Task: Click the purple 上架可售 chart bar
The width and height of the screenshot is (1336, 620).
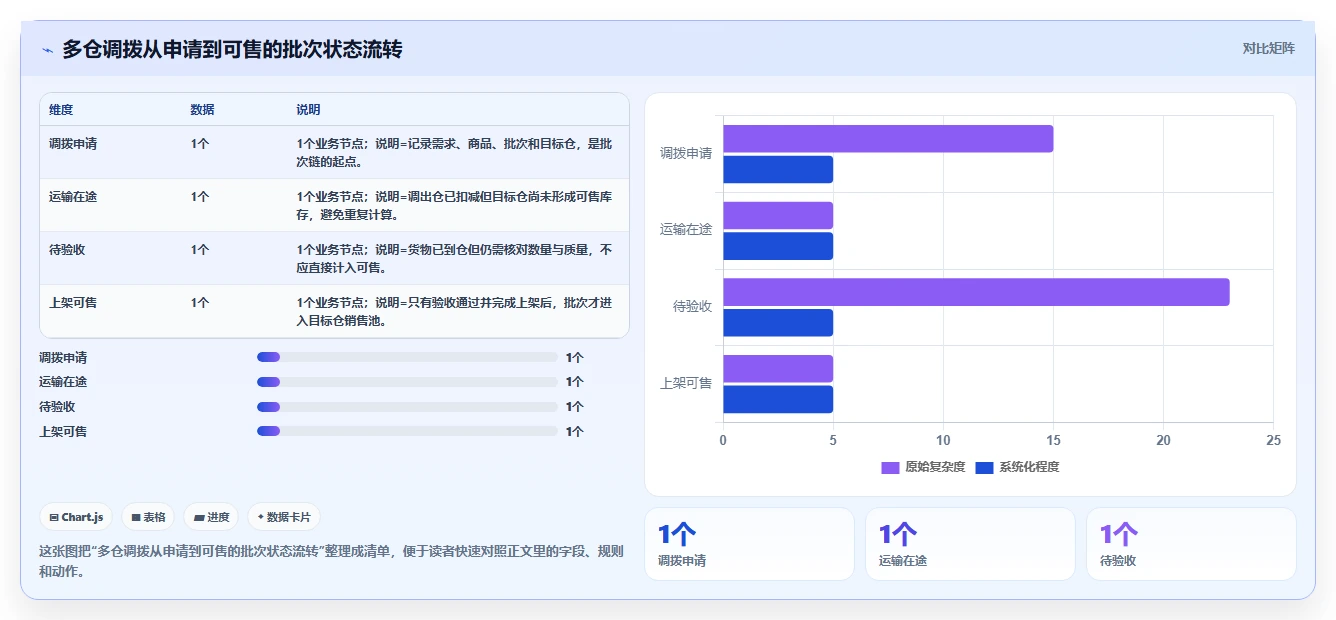Action: 778,369
